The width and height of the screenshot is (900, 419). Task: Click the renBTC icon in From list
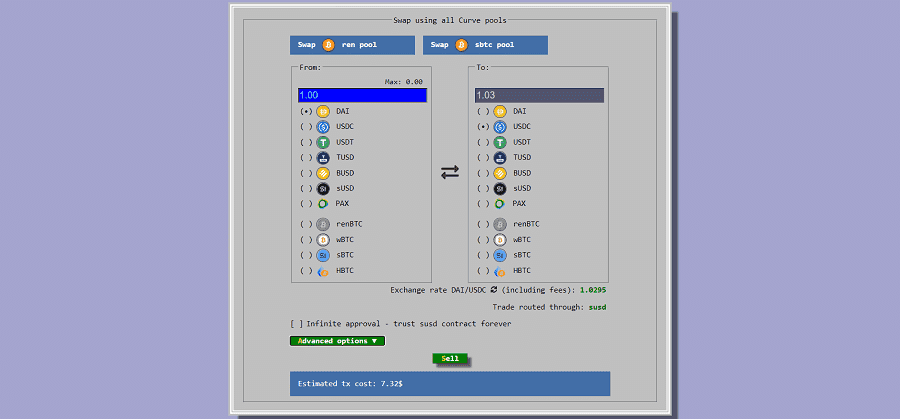(x=323, y=224)
